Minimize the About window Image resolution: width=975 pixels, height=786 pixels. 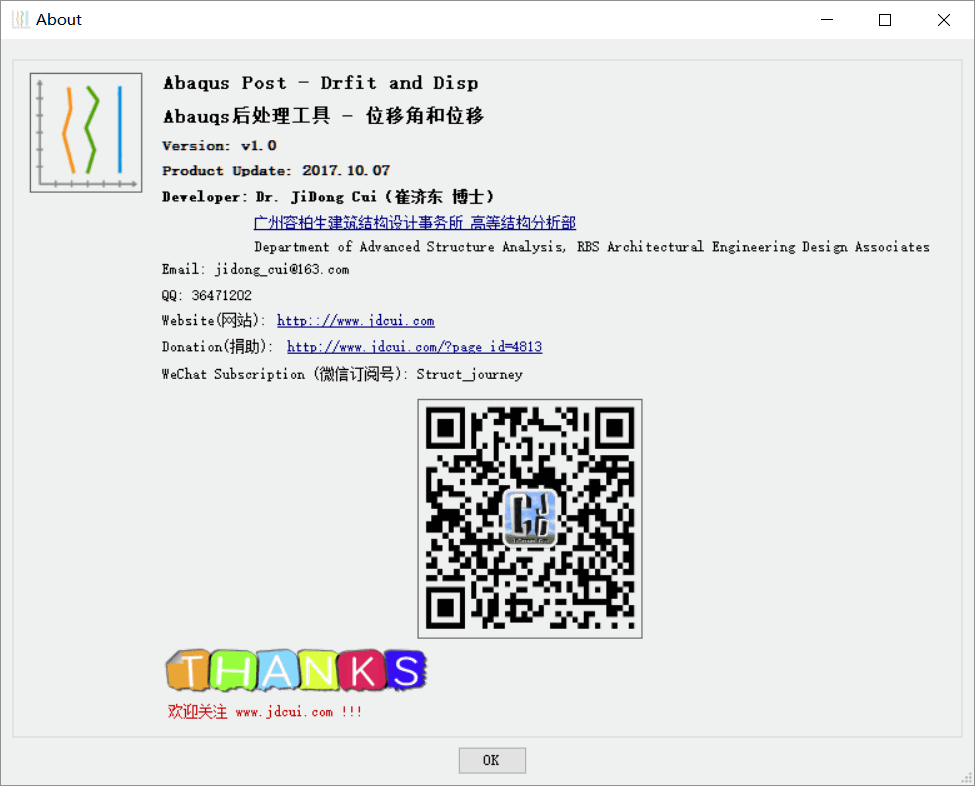click(x=827, y=20)
